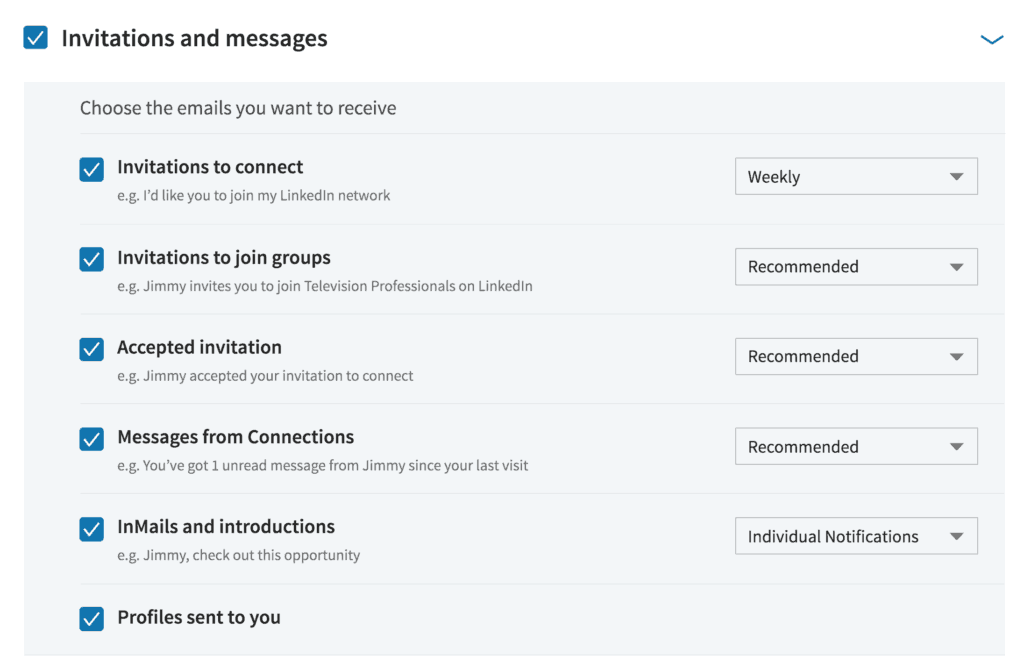Open the Recommended dropdown for Accepted invitation
1024x669 pixels.
point(856,356)
